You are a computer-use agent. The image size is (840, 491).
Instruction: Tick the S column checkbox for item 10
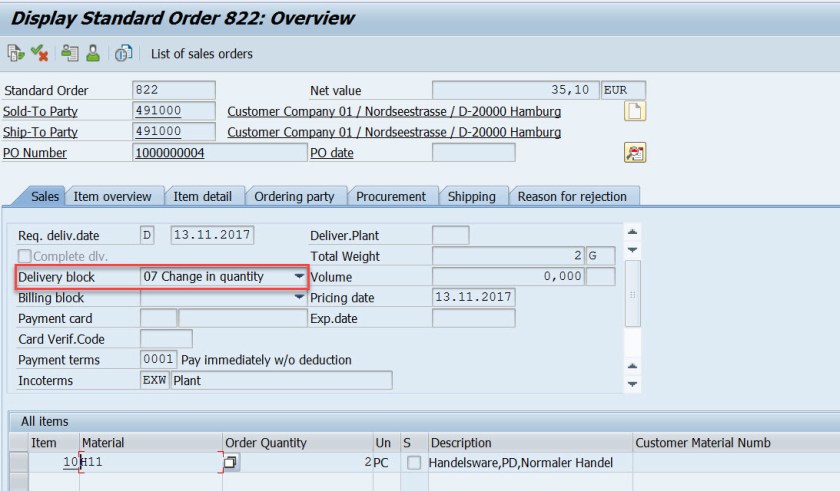pyautogui.click(x=414, y=463)
